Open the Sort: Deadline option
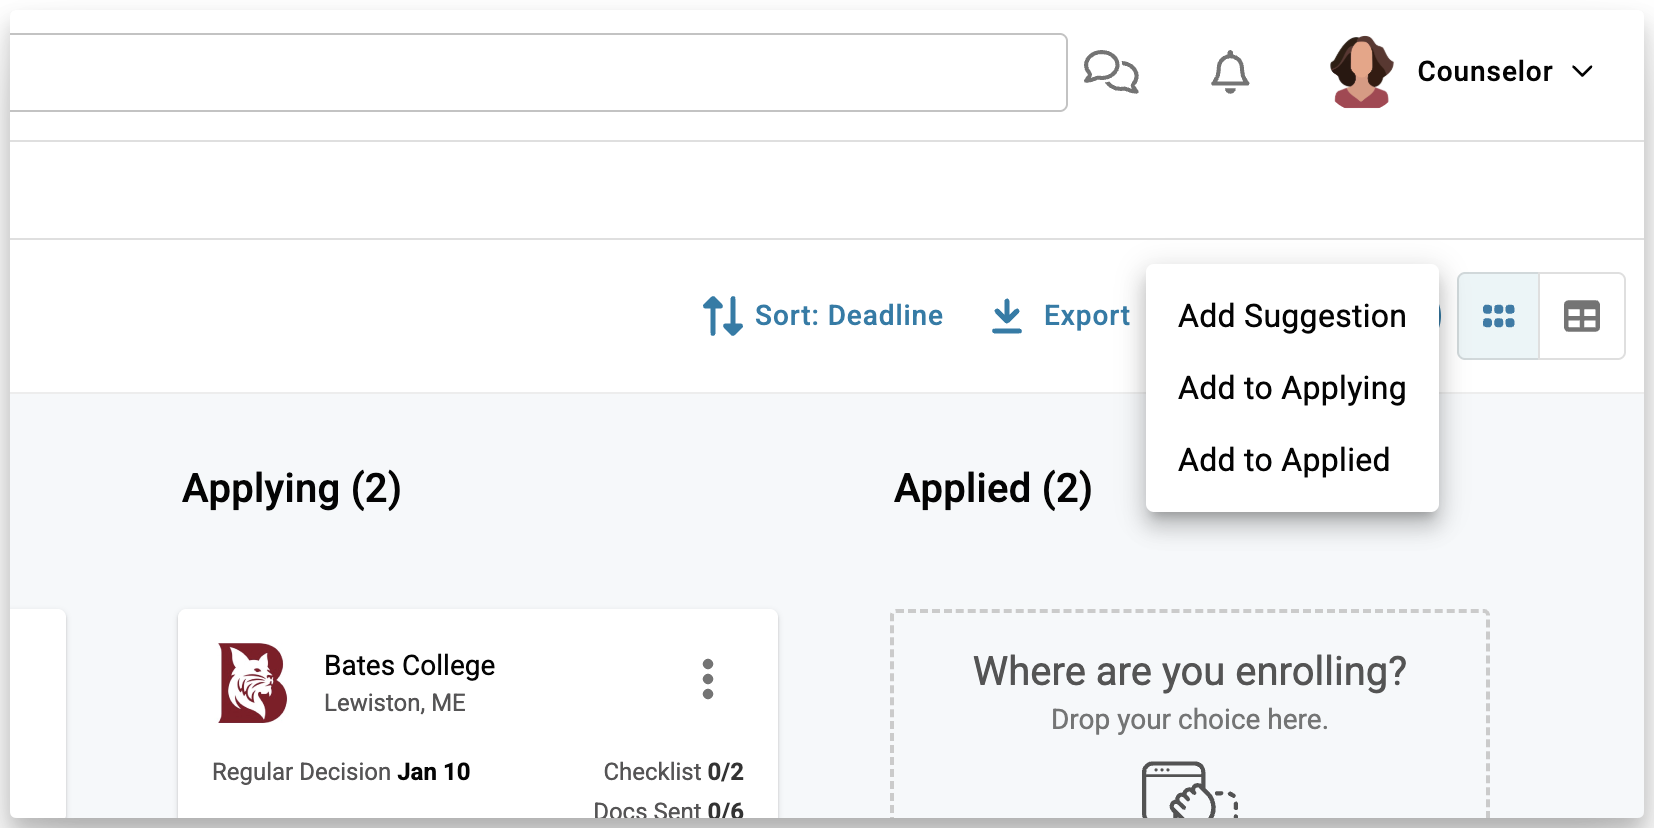Viewport: 1654px width, 828px height. click(848, 316)
